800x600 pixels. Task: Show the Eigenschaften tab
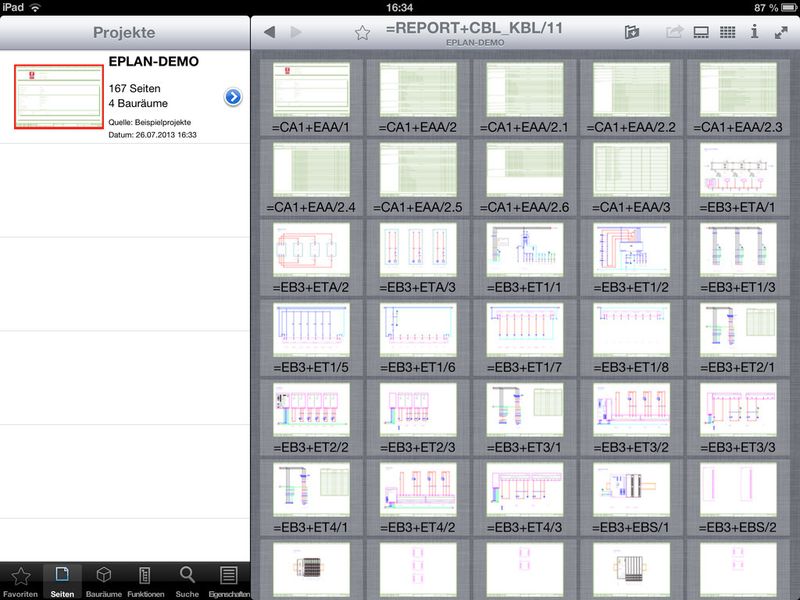point(229,581)
